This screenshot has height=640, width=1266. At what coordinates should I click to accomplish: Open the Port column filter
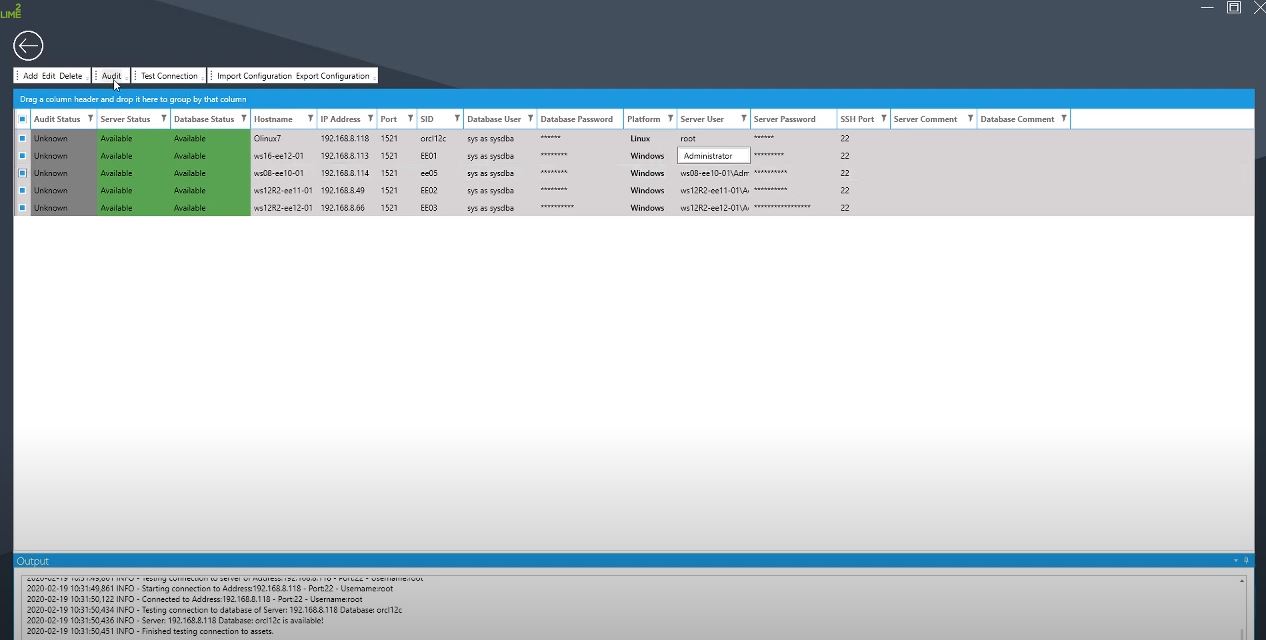click(410, 119)
